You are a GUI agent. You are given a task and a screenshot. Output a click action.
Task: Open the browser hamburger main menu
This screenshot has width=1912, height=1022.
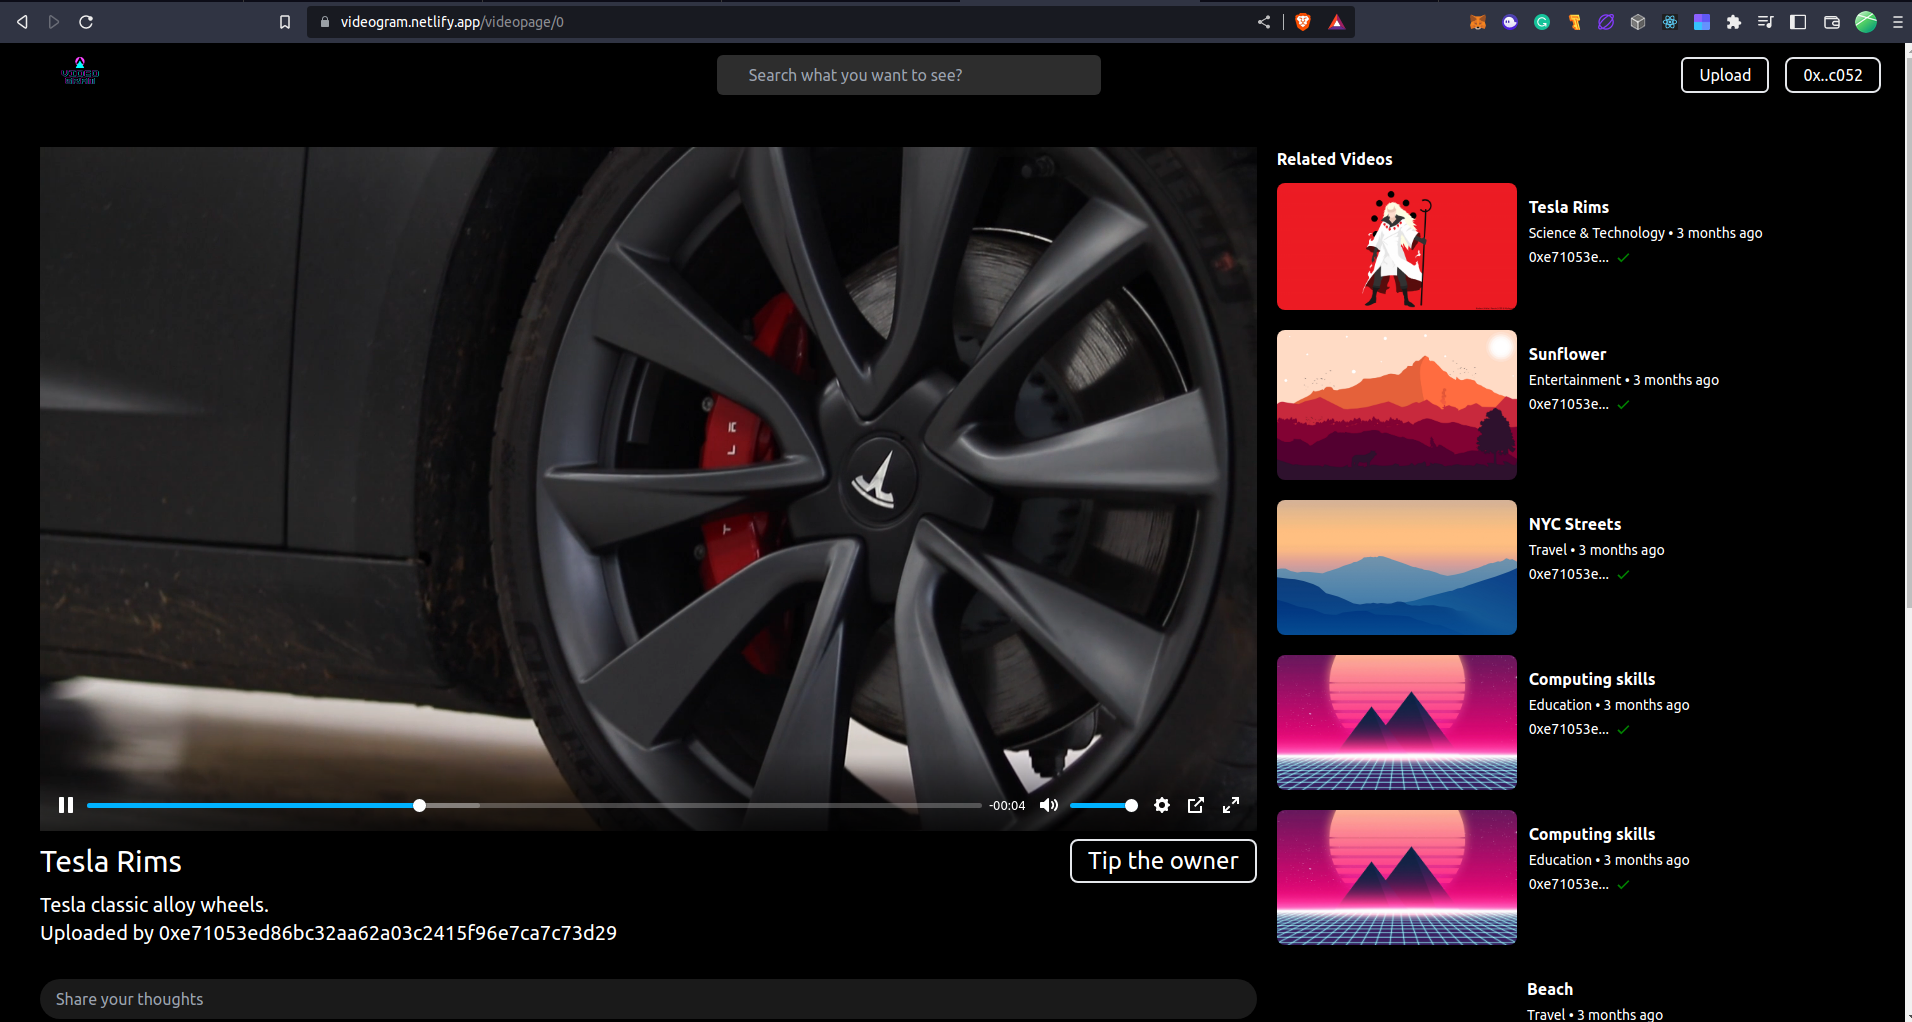(1897, 22)
